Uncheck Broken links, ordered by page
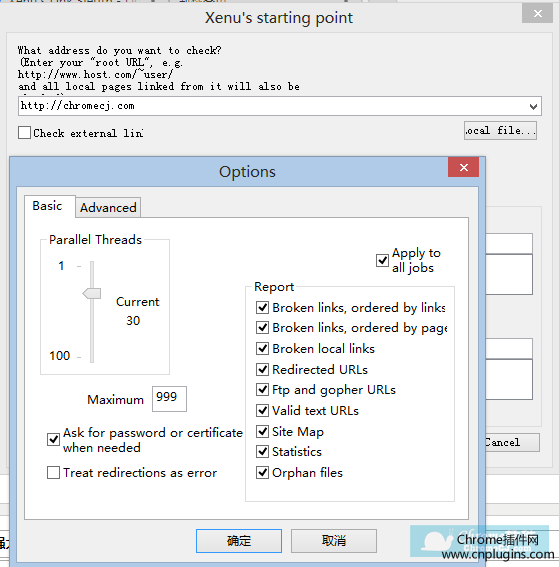Image resolution: width=559 pixels, height=567 pixels. [x=263, y=328]
